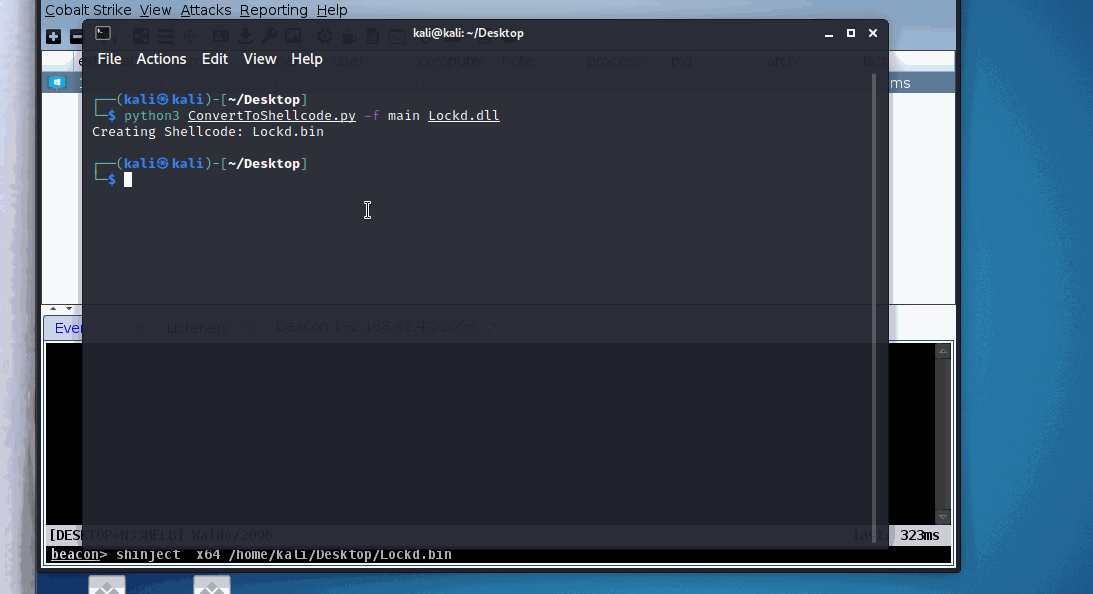Open the terminal File menu
The height and width of the screenshot is (594, 1093).
[109, 59]
